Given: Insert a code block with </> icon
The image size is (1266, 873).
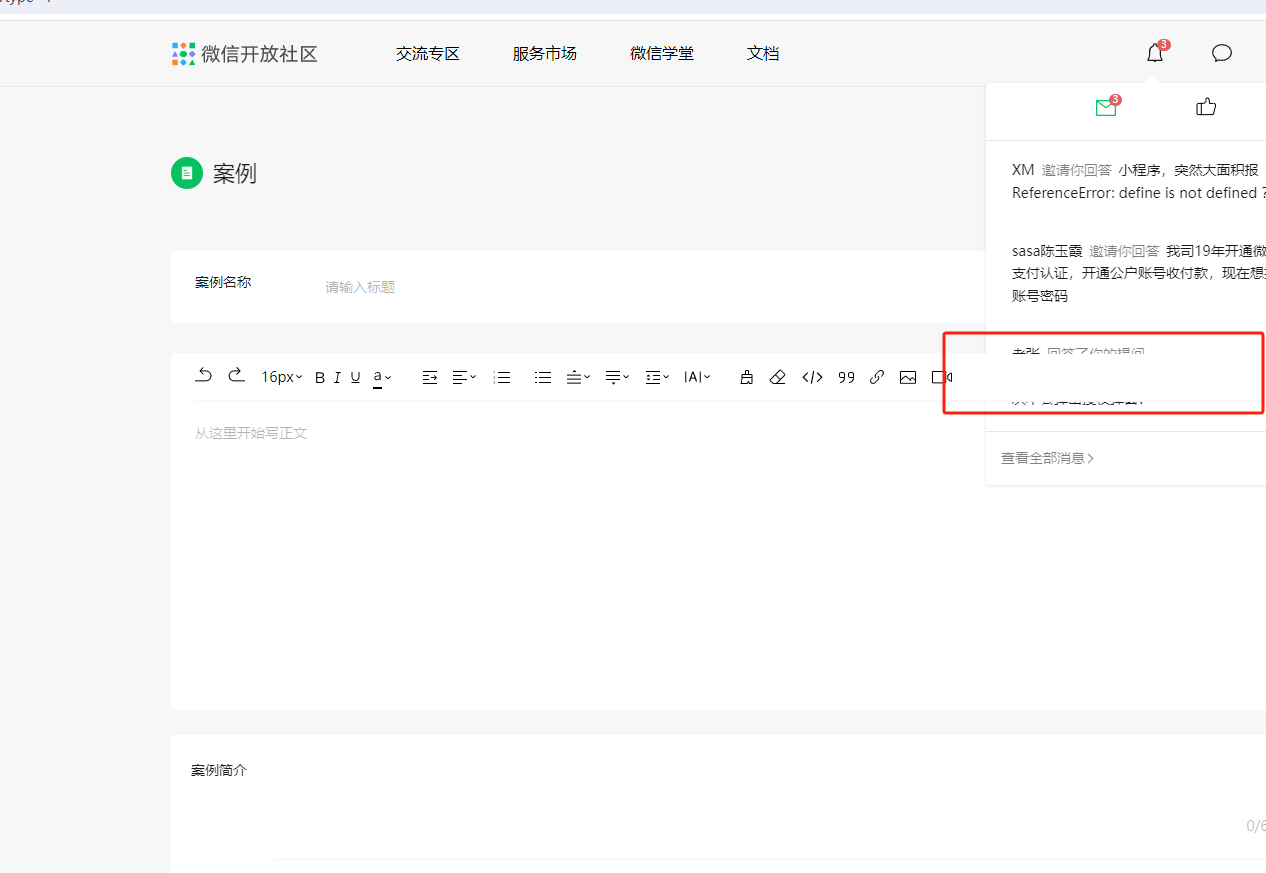Looking at the screenshot, I should coord(812,377).
